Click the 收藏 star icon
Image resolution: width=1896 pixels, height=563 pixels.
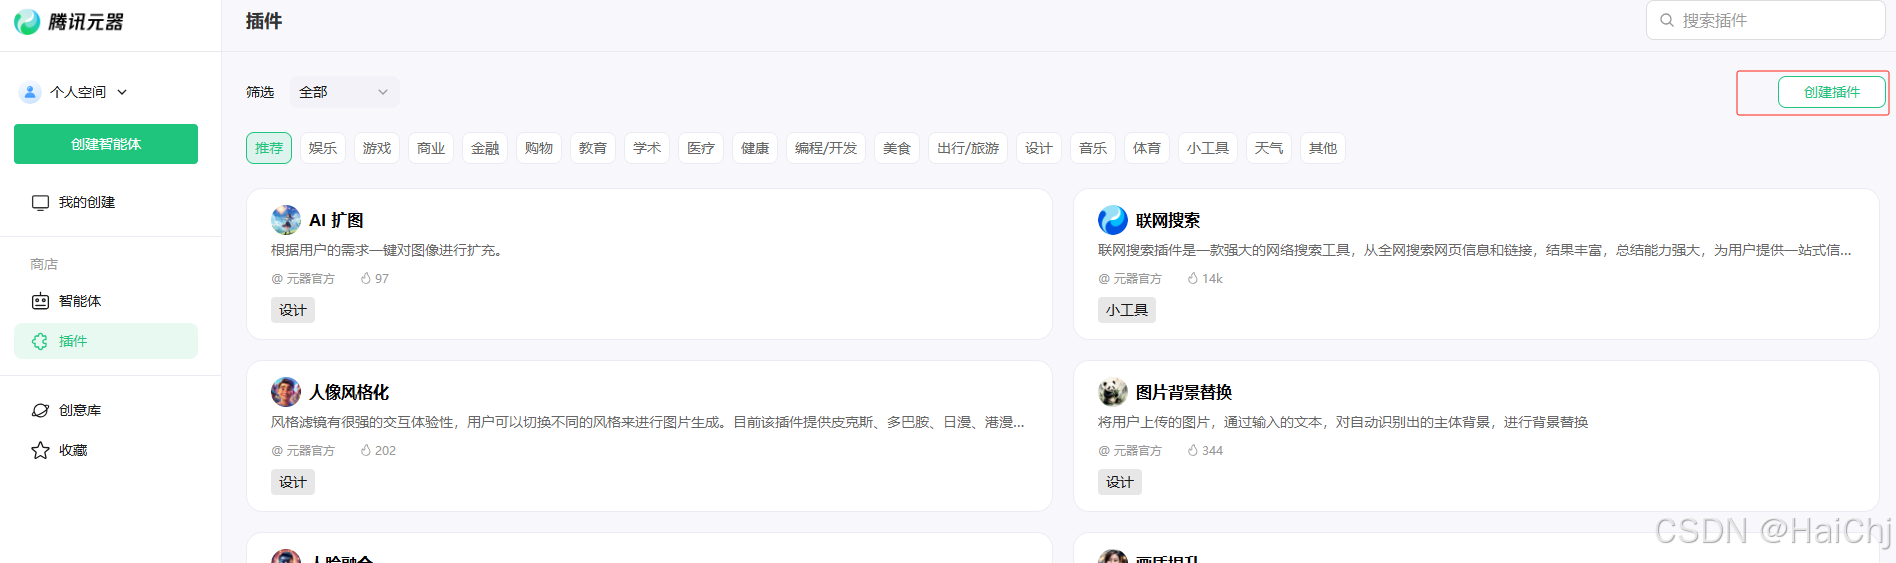tap(40, 450)
